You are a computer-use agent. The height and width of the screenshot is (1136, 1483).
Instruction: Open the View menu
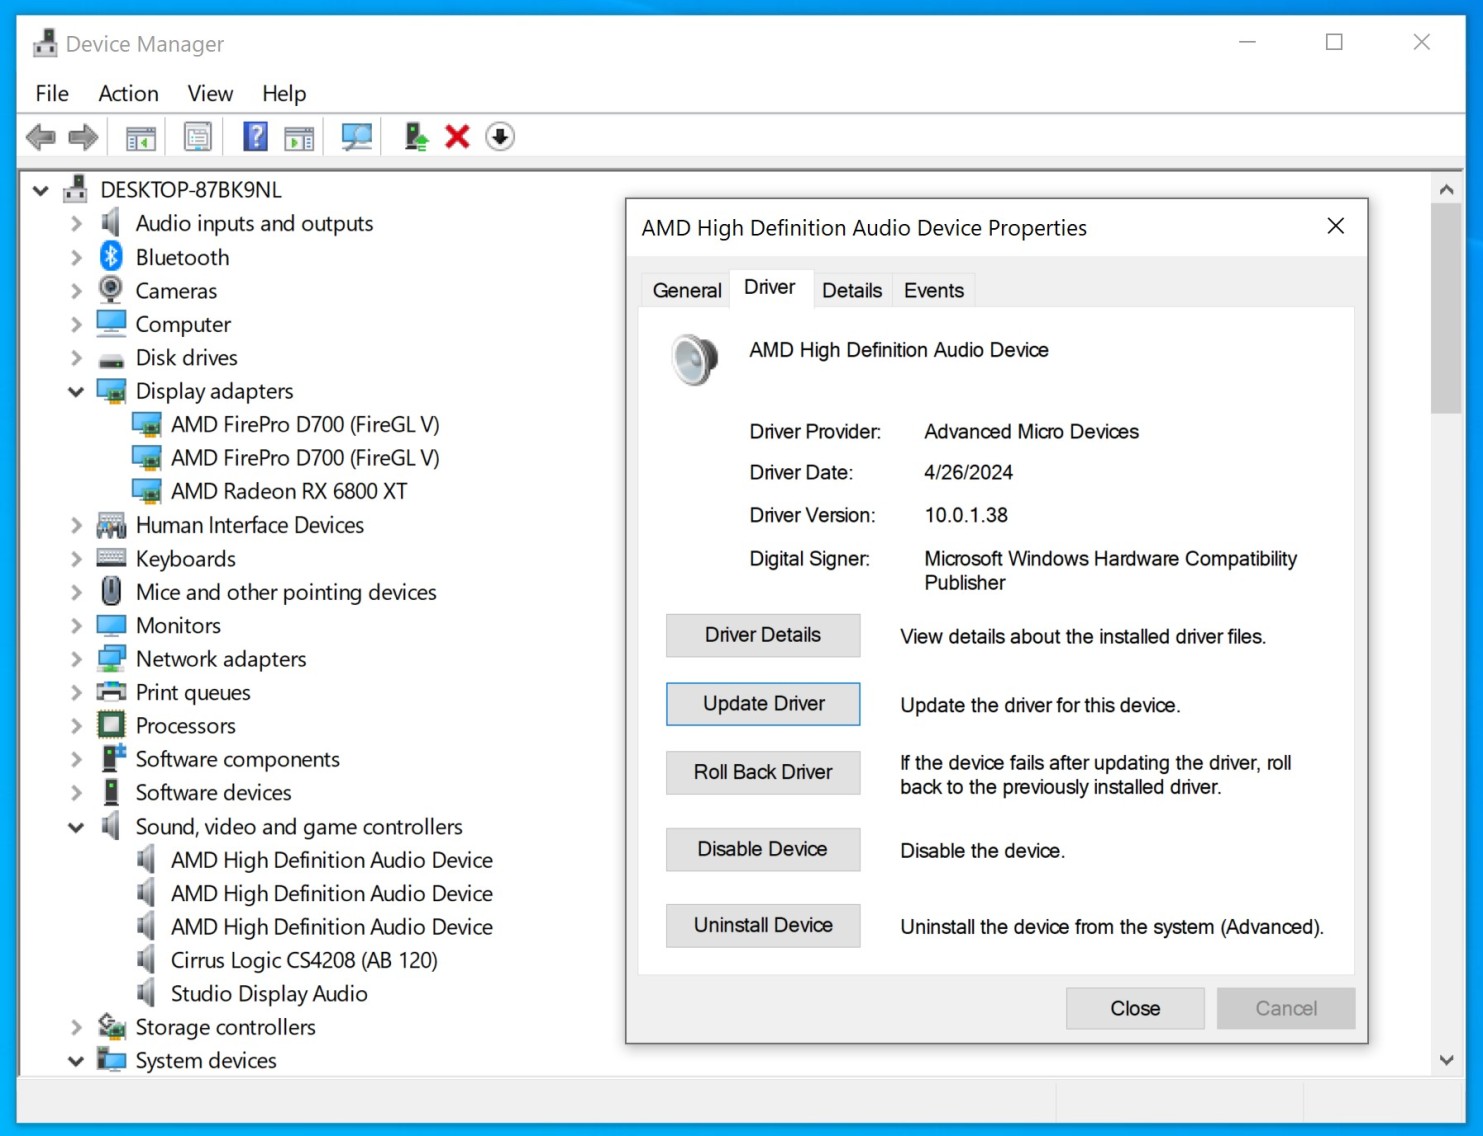(210, 93)
